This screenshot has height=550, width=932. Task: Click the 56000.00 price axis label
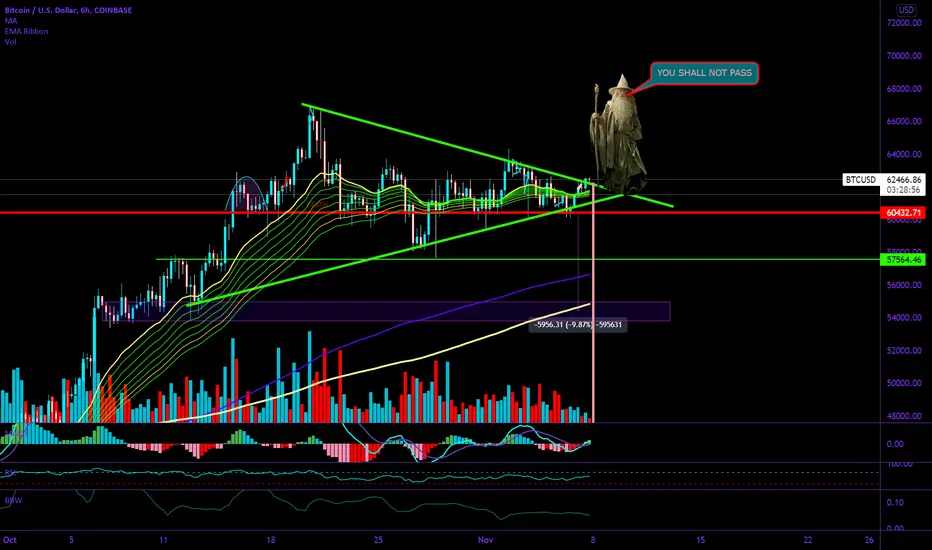(x=904, y=285)
